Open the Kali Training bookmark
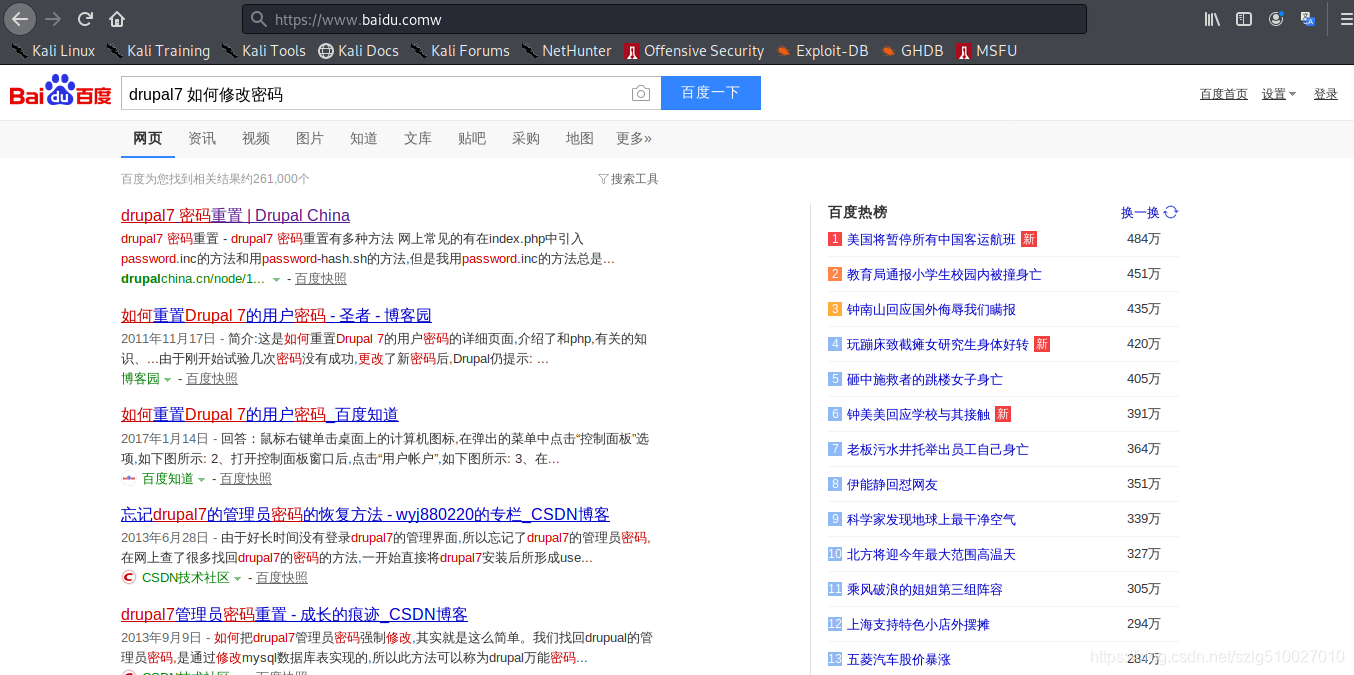Viewport: 1354px width, 675px height. (158, 51)
